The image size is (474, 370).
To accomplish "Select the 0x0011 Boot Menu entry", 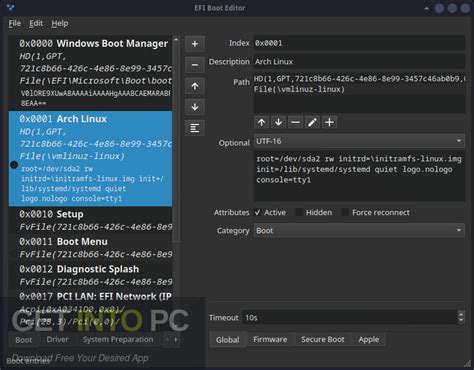I will tap(90, 248).
